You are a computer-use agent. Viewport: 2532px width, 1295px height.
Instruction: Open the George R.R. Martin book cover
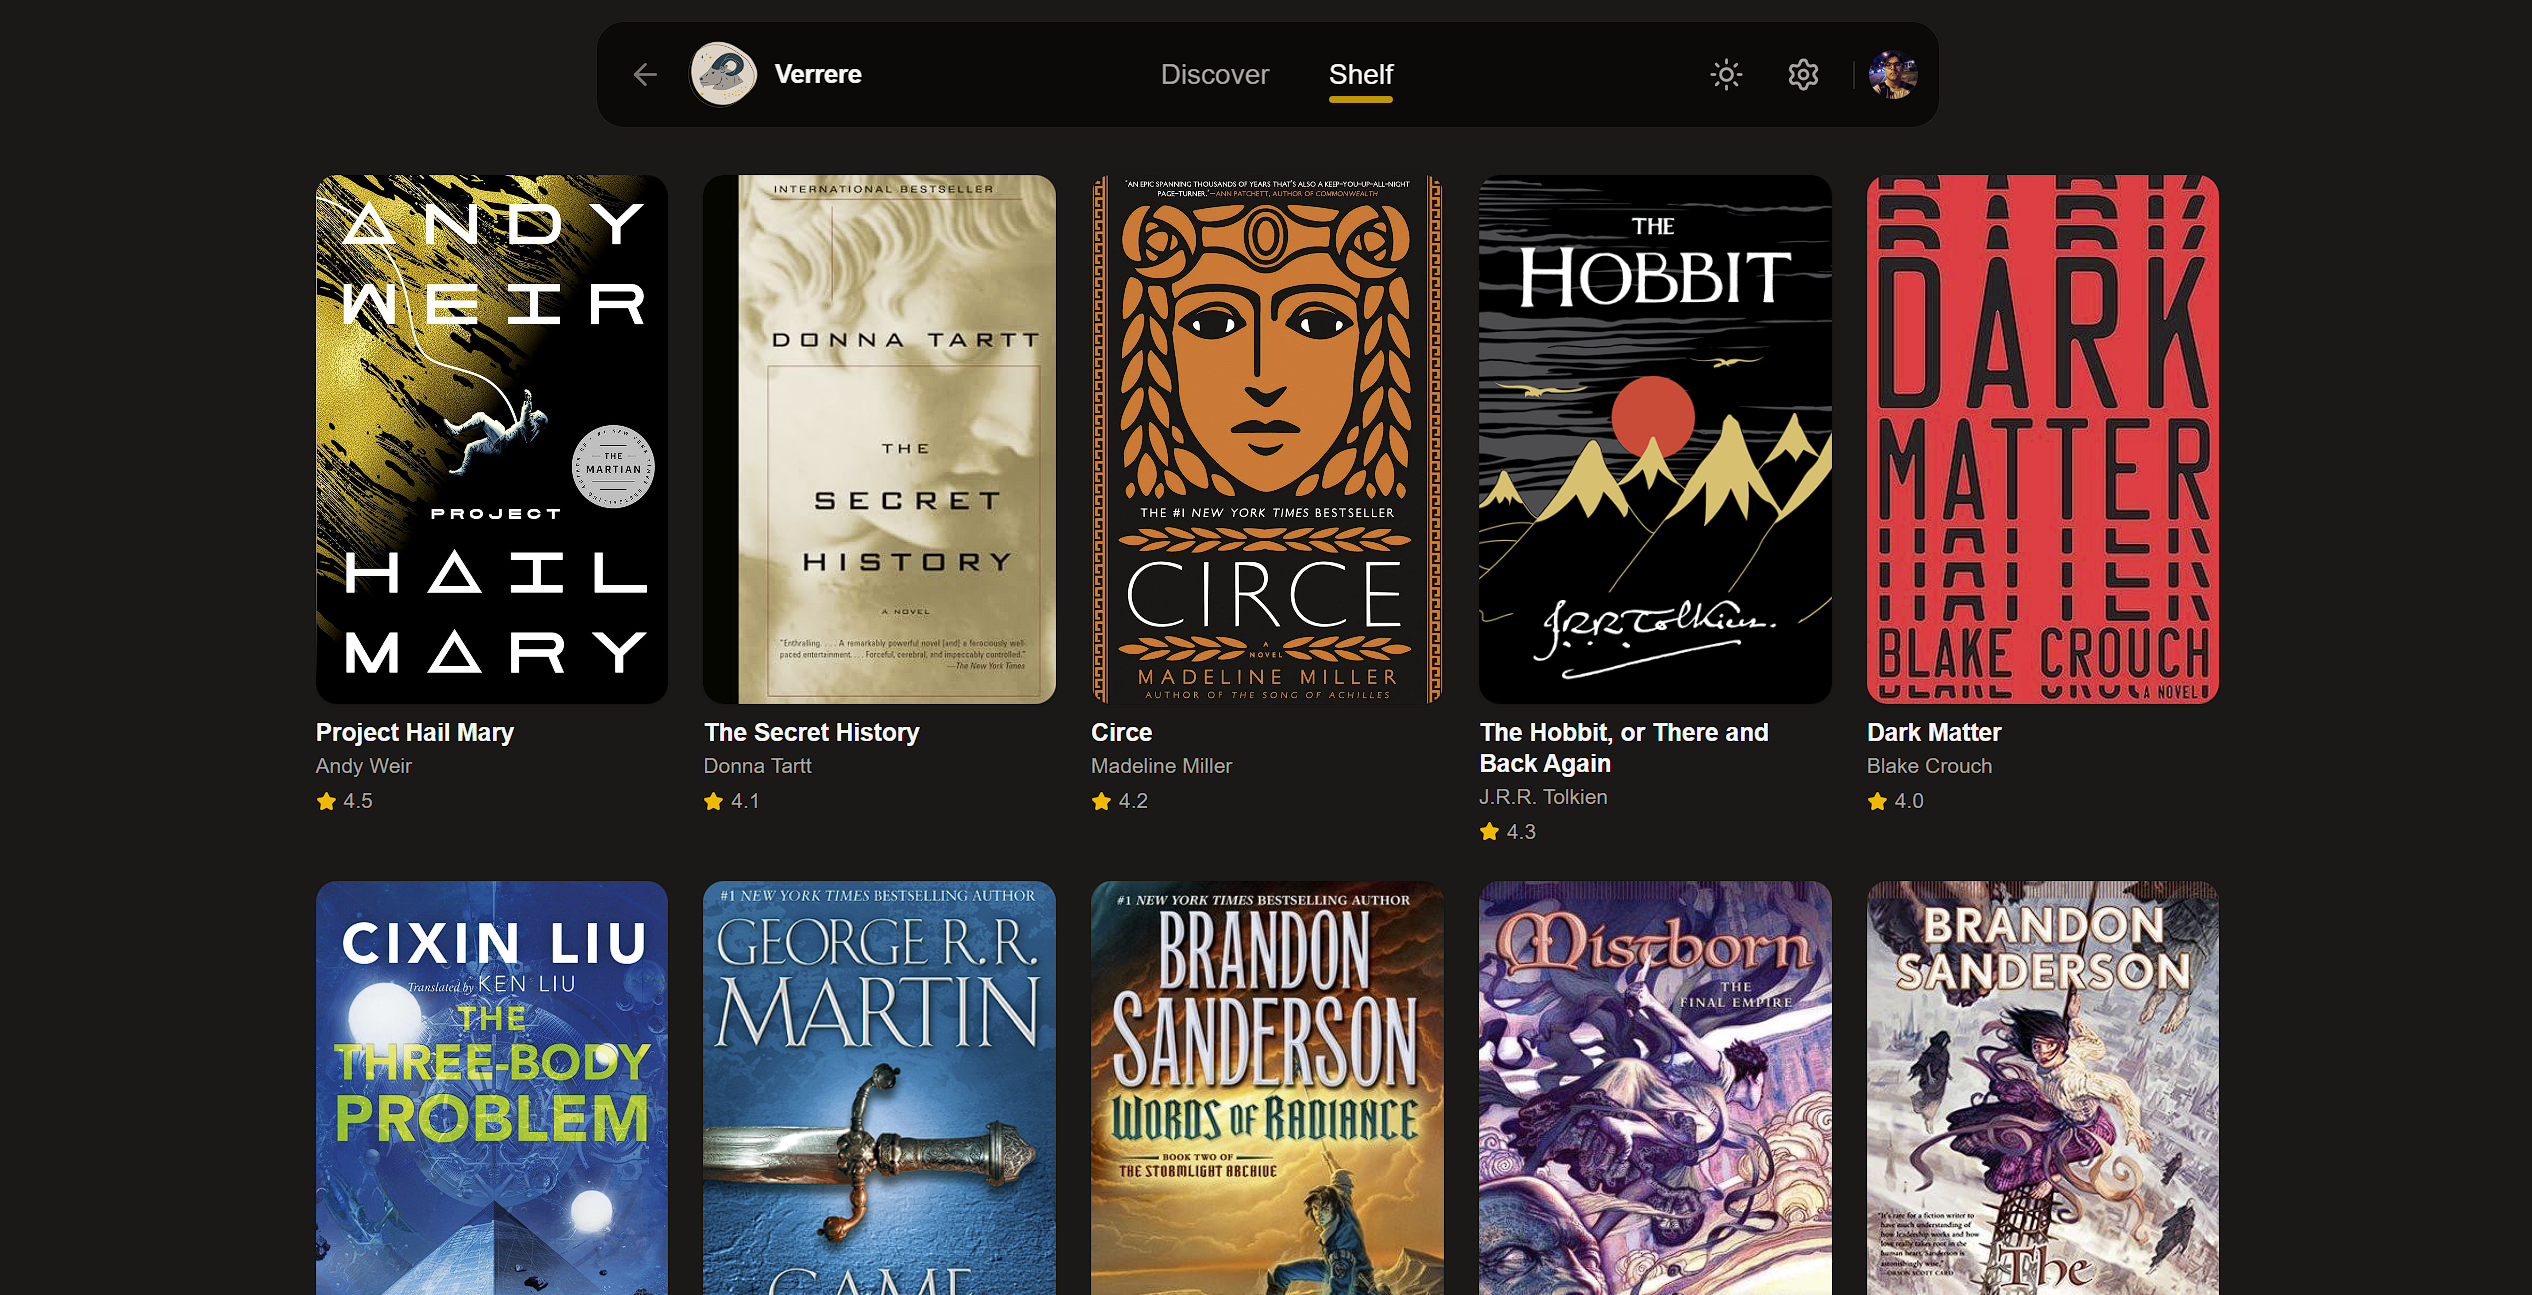click(879, 1088)
